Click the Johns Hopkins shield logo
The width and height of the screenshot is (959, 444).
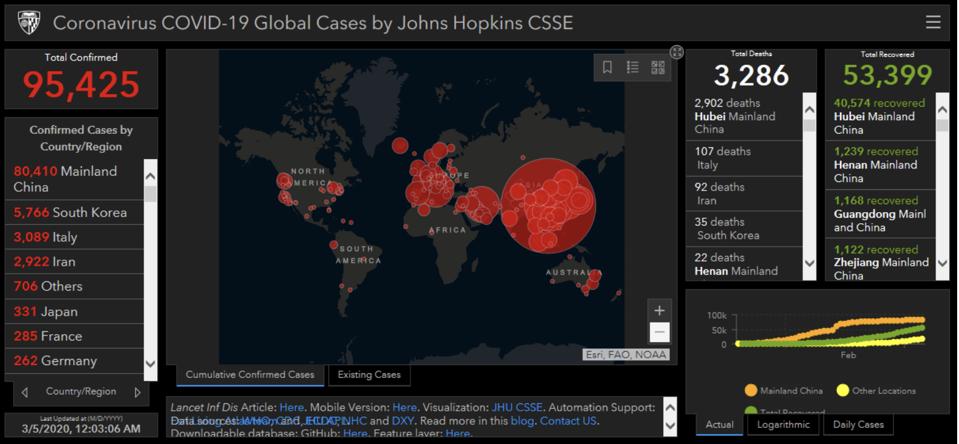pyautogui.click(x=28, y=22)
